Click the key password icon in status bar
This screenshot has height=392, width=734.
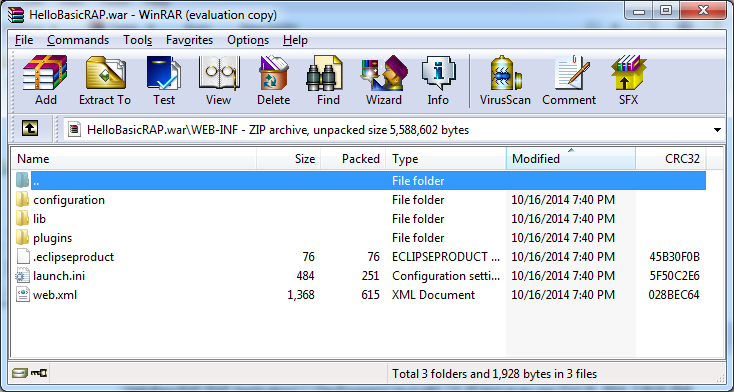39,373
